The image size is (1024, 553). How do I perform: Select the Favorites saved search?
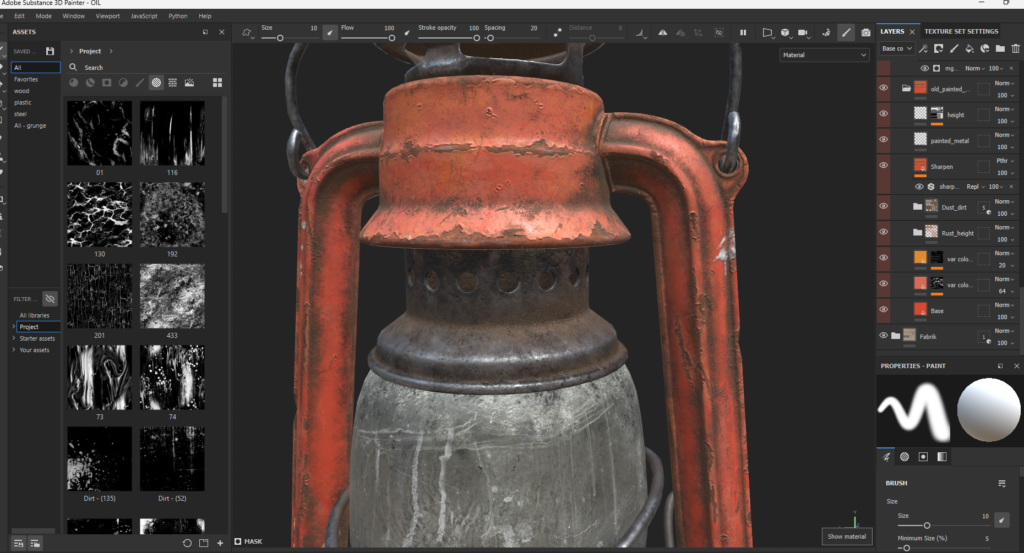(x=26, y=79)
